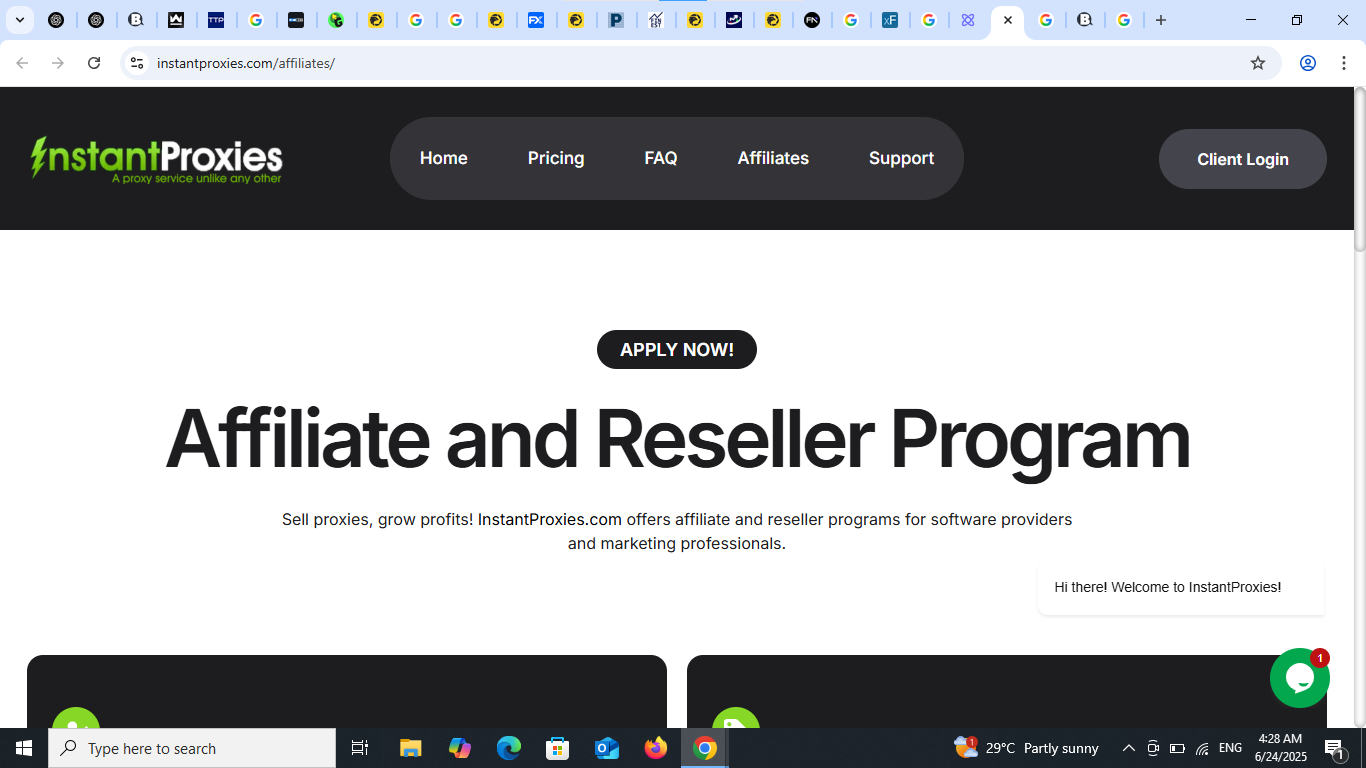Image resolution: width=1366 pixels, height=768 pixels.
Task: Open Outlook from the taskbar
Action: [x=607, y=748]
